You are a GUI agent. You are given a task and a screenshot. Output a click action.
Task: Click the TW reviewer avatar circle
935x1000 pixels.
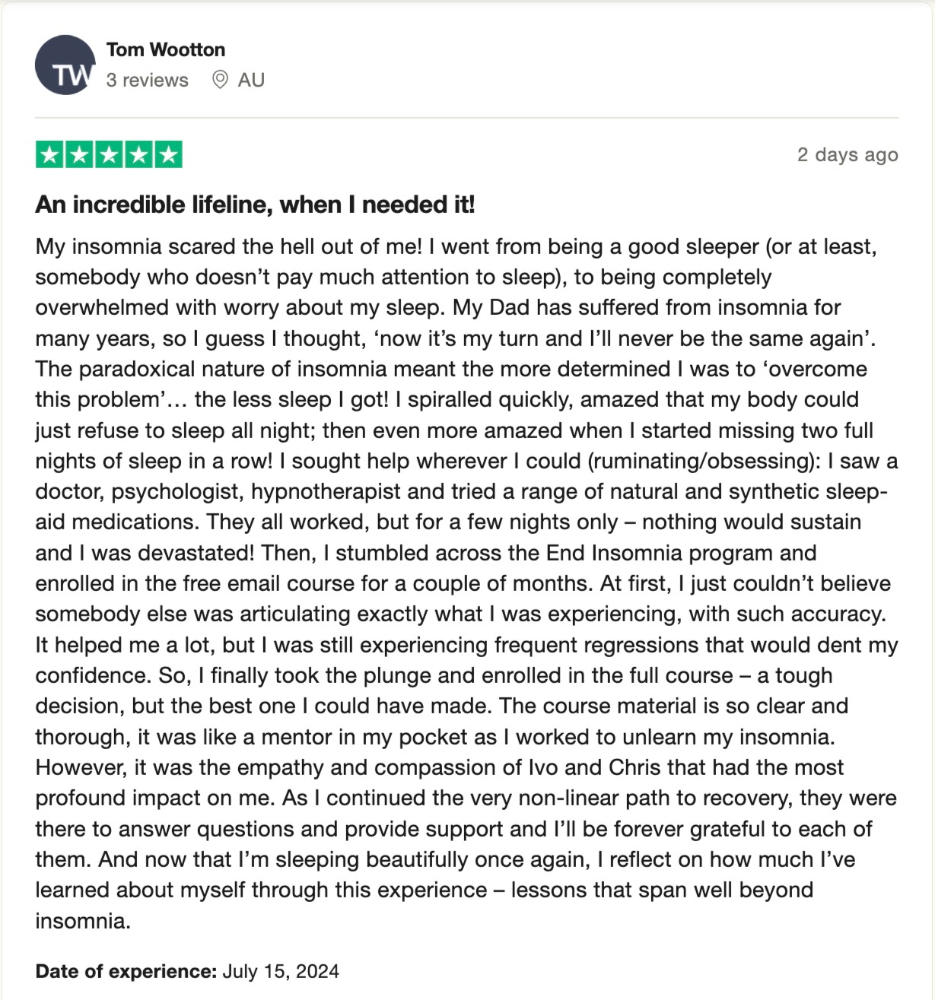click(x=65, y=65)
